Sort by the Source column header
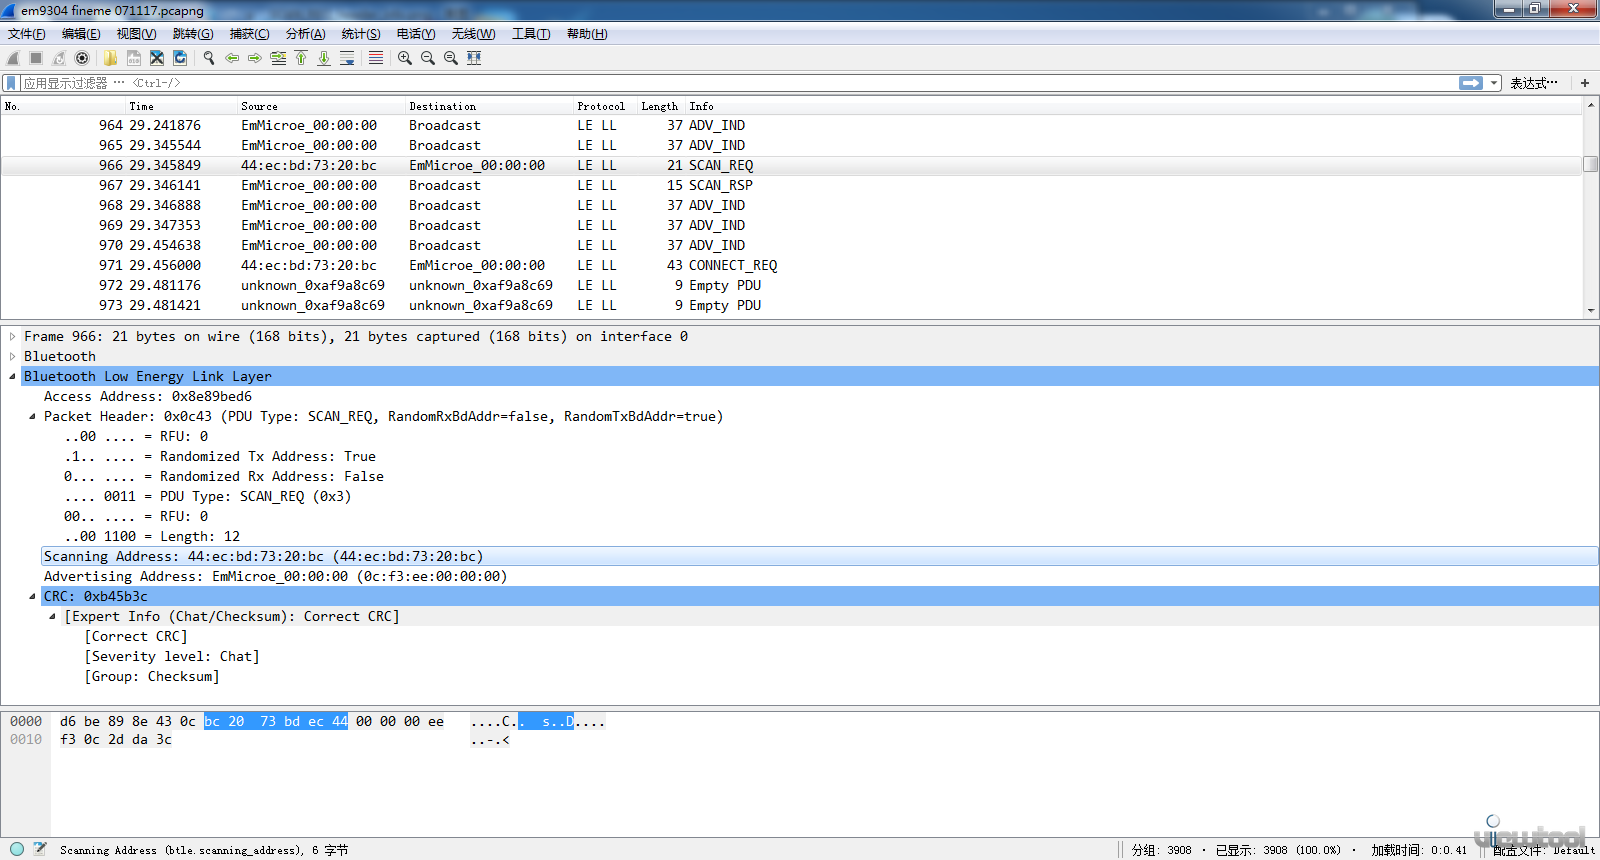This screenshot has width=1600, height=860. (321, 106)
